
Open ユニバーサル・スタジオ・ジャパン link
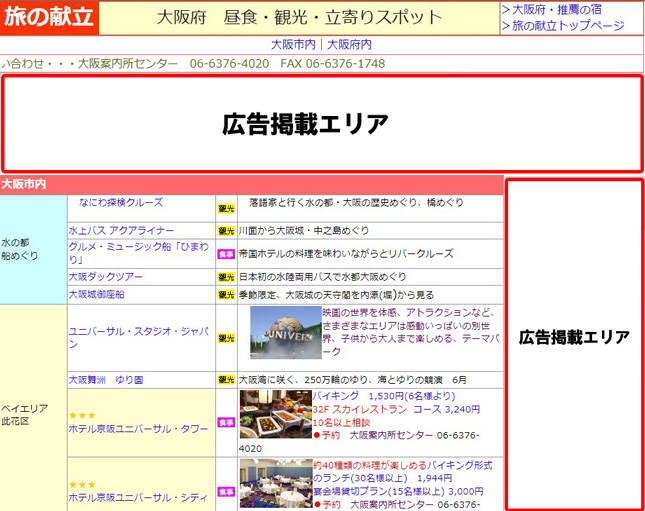(139, 338)
